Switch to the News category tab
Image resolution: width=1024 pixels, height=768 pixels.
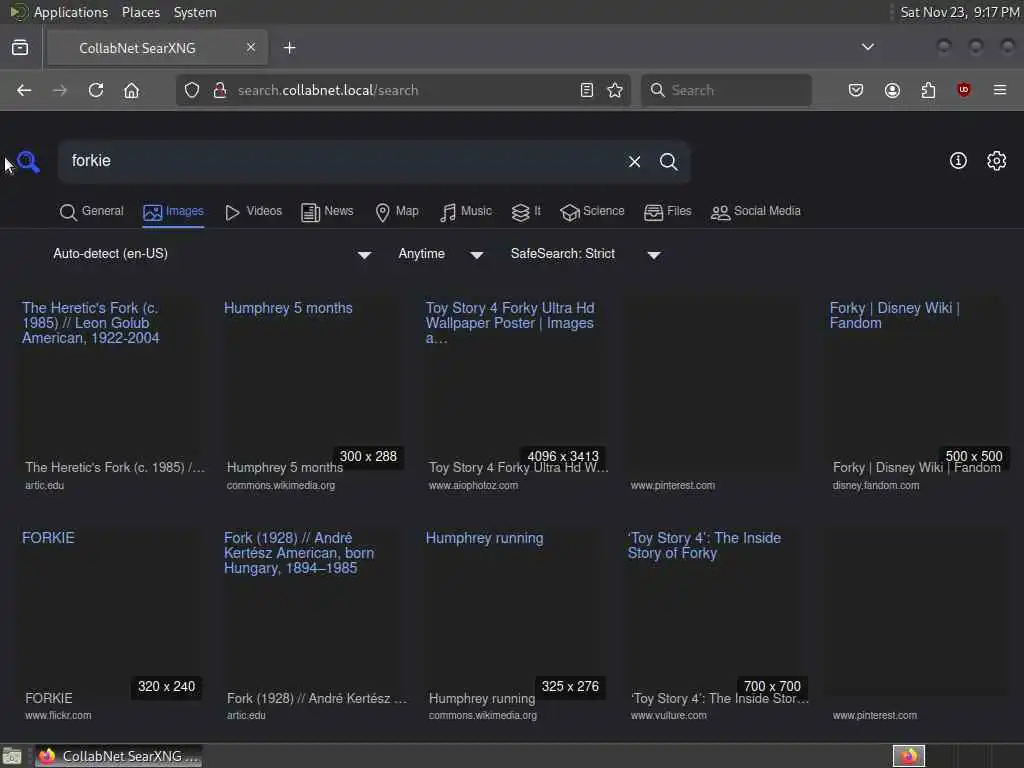click(x=327, y=212)
